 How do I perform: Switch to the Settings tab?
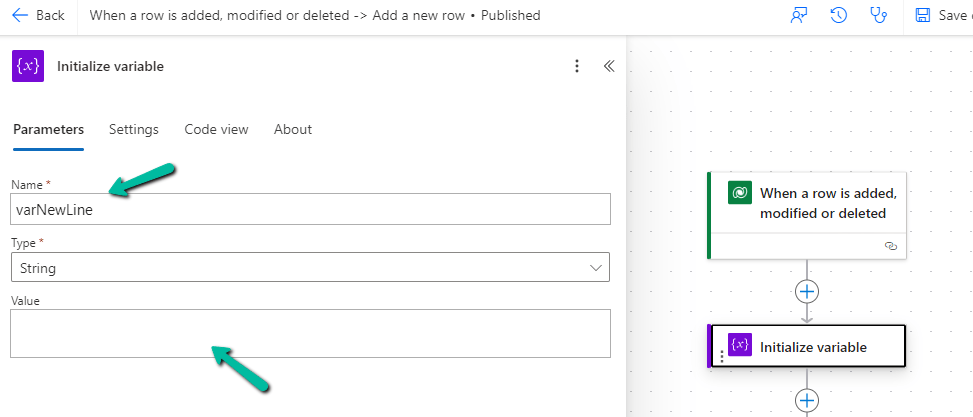click(134, 129)
